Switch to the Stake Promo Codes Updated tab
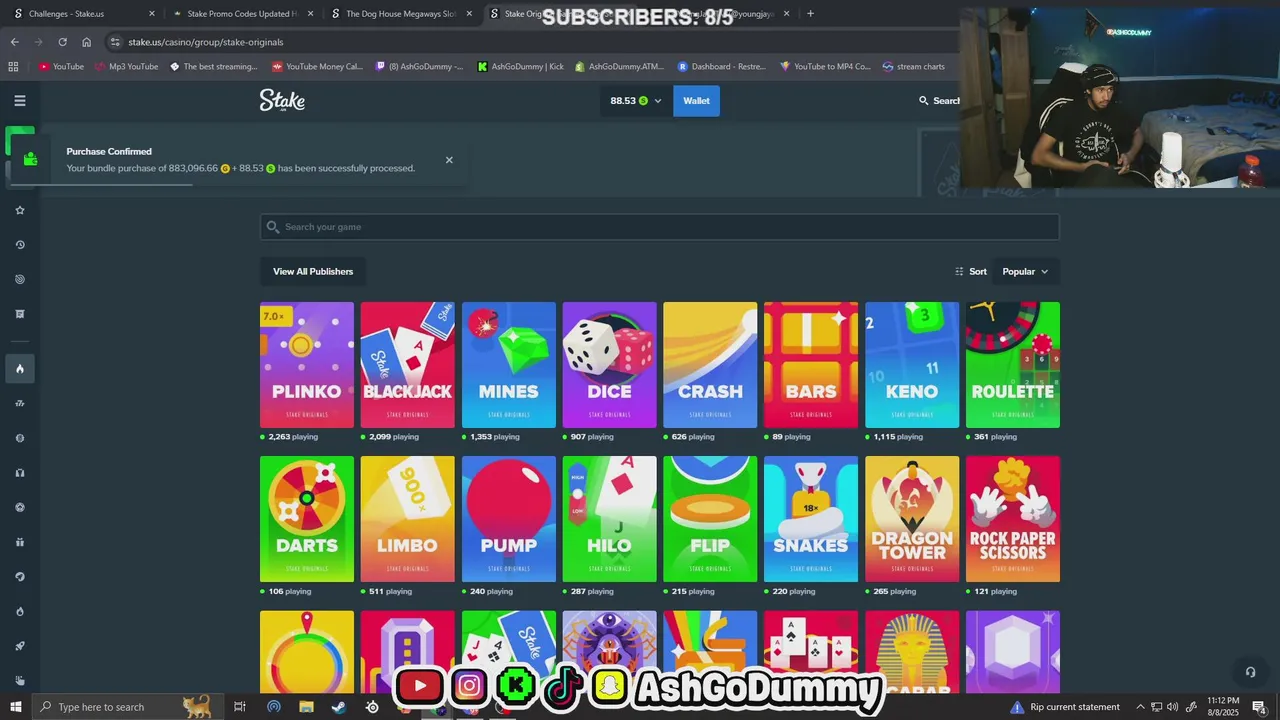 point(242,14)
